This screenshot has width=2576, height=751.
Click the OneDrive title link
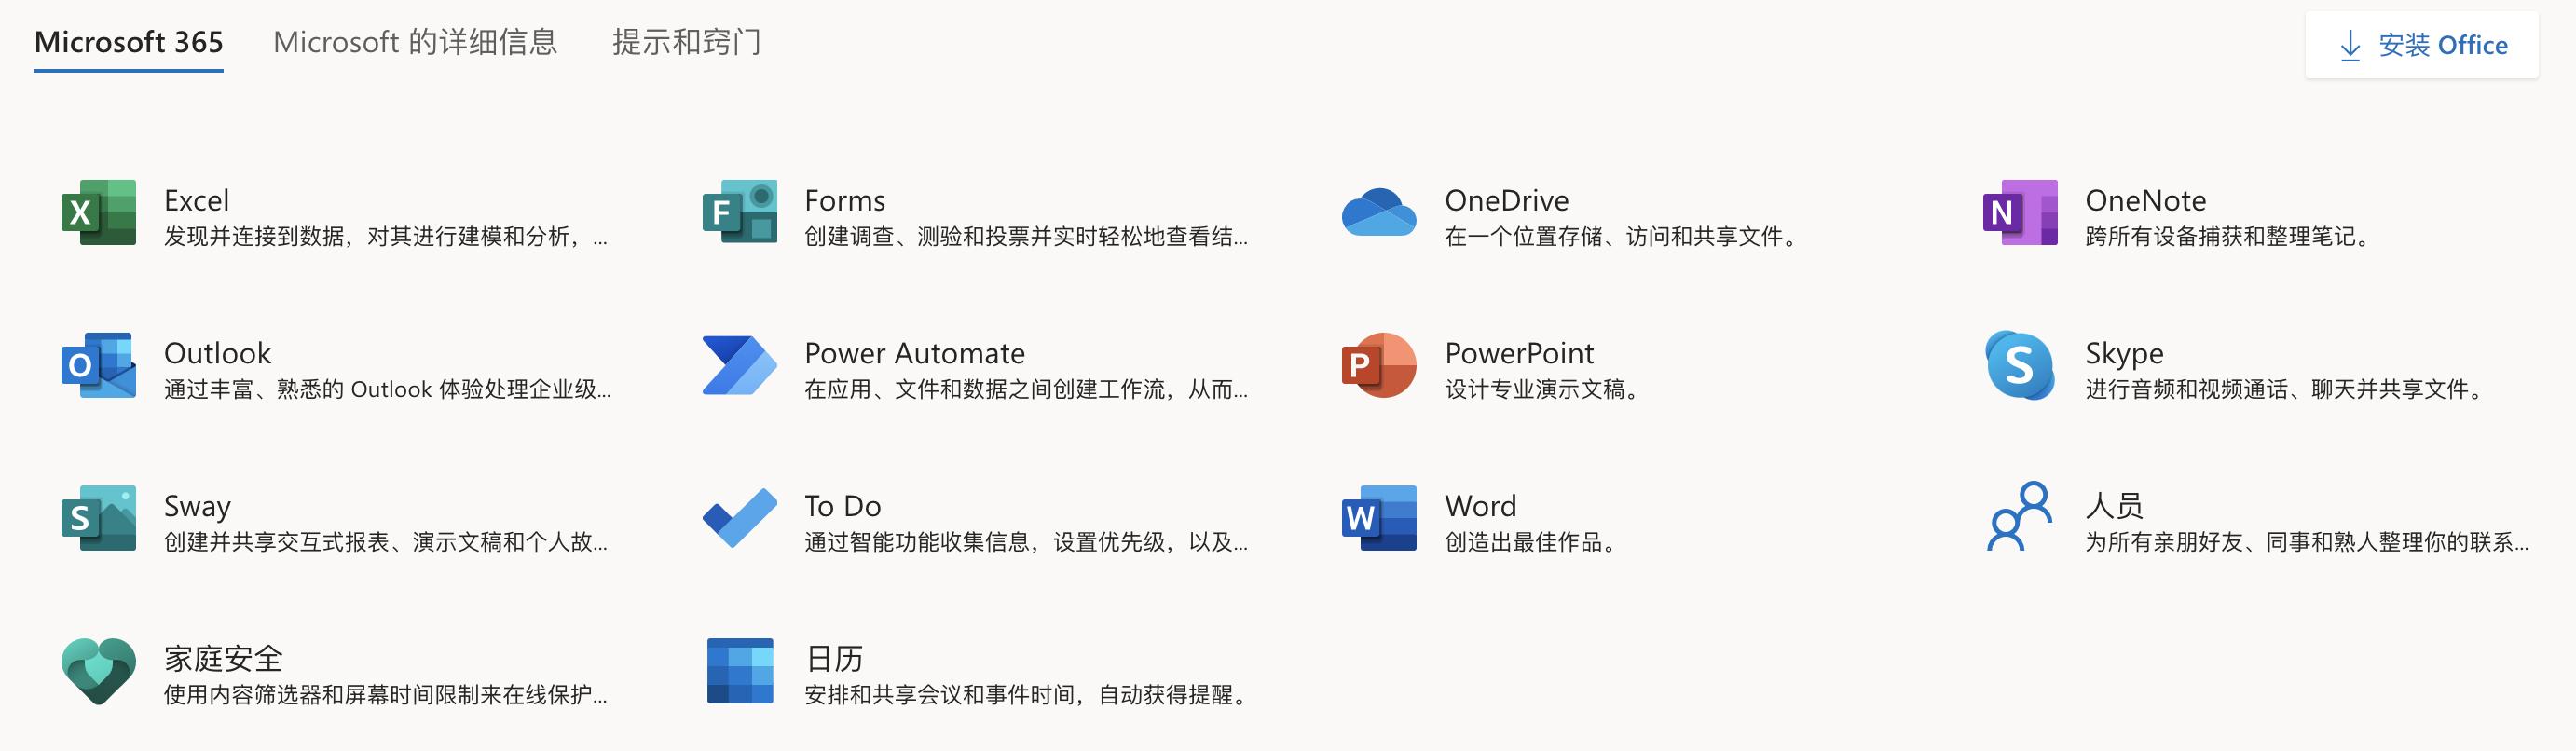coord(1506,200)
